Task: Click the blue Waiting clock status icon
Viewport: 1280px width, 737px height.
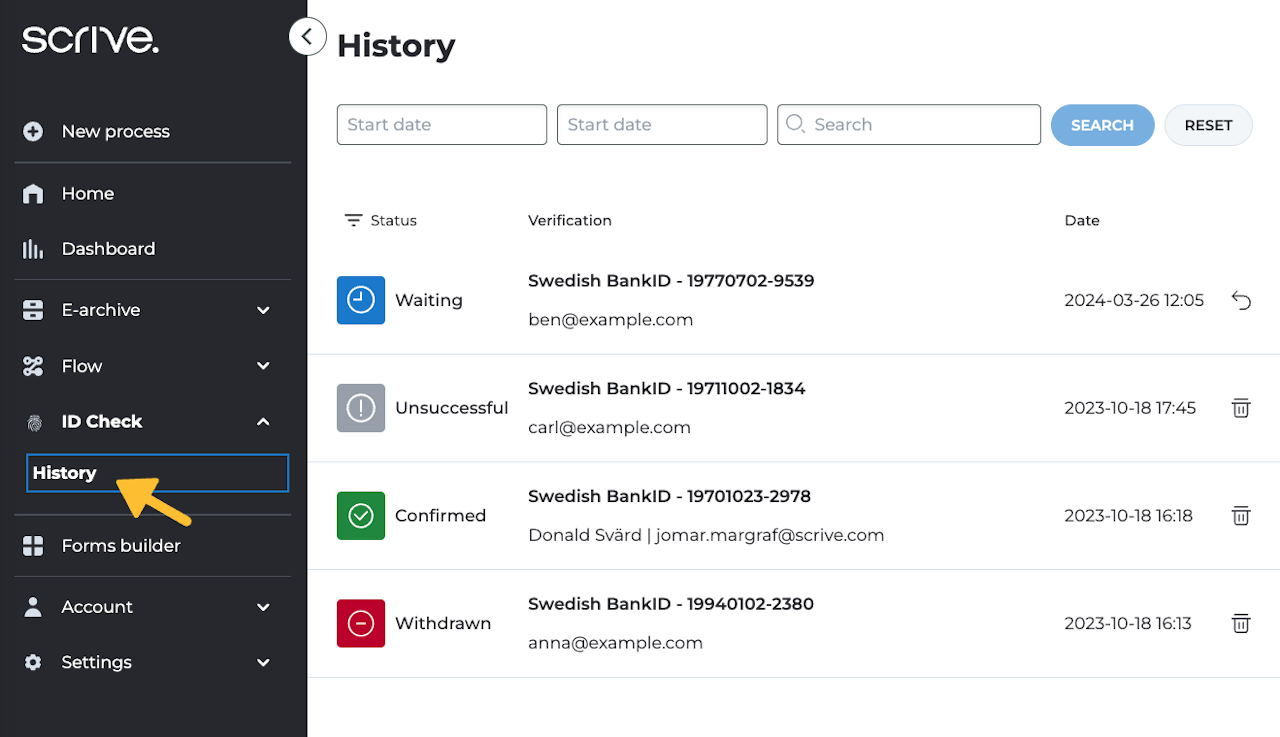Action: 361,300
